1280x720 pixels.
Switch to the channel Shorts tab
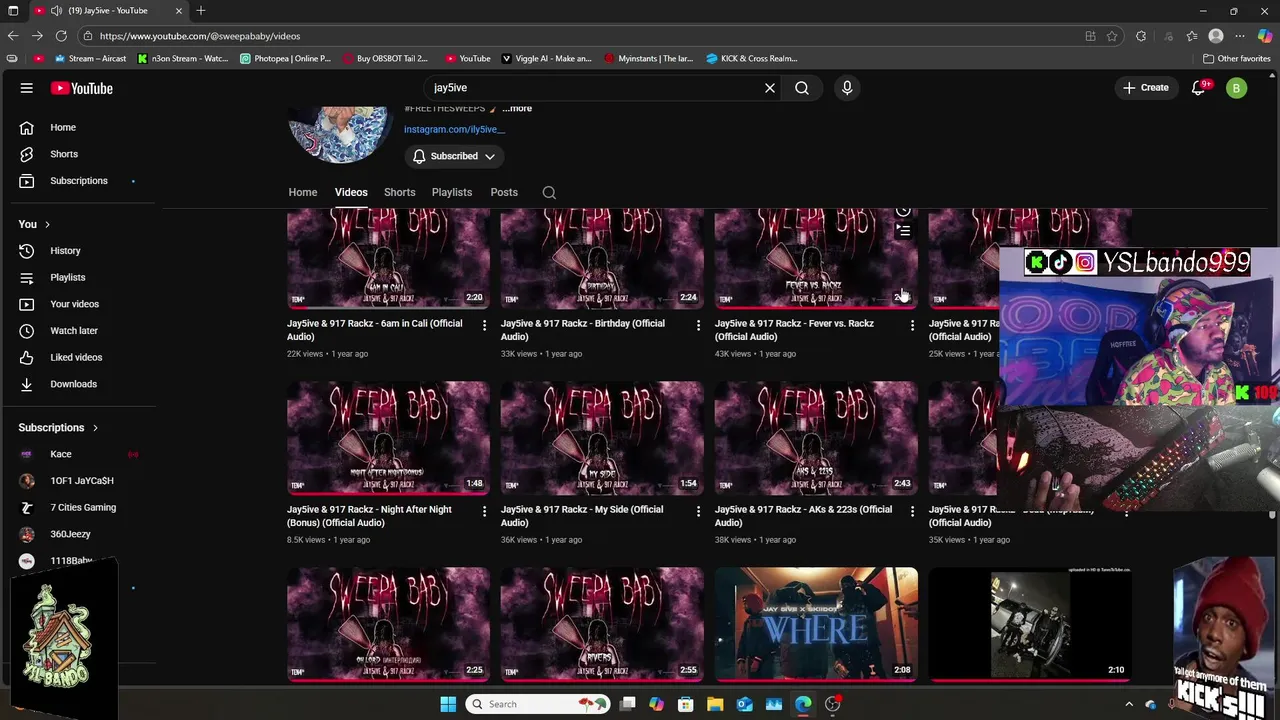pyautogui.click(x=399, y=192)
